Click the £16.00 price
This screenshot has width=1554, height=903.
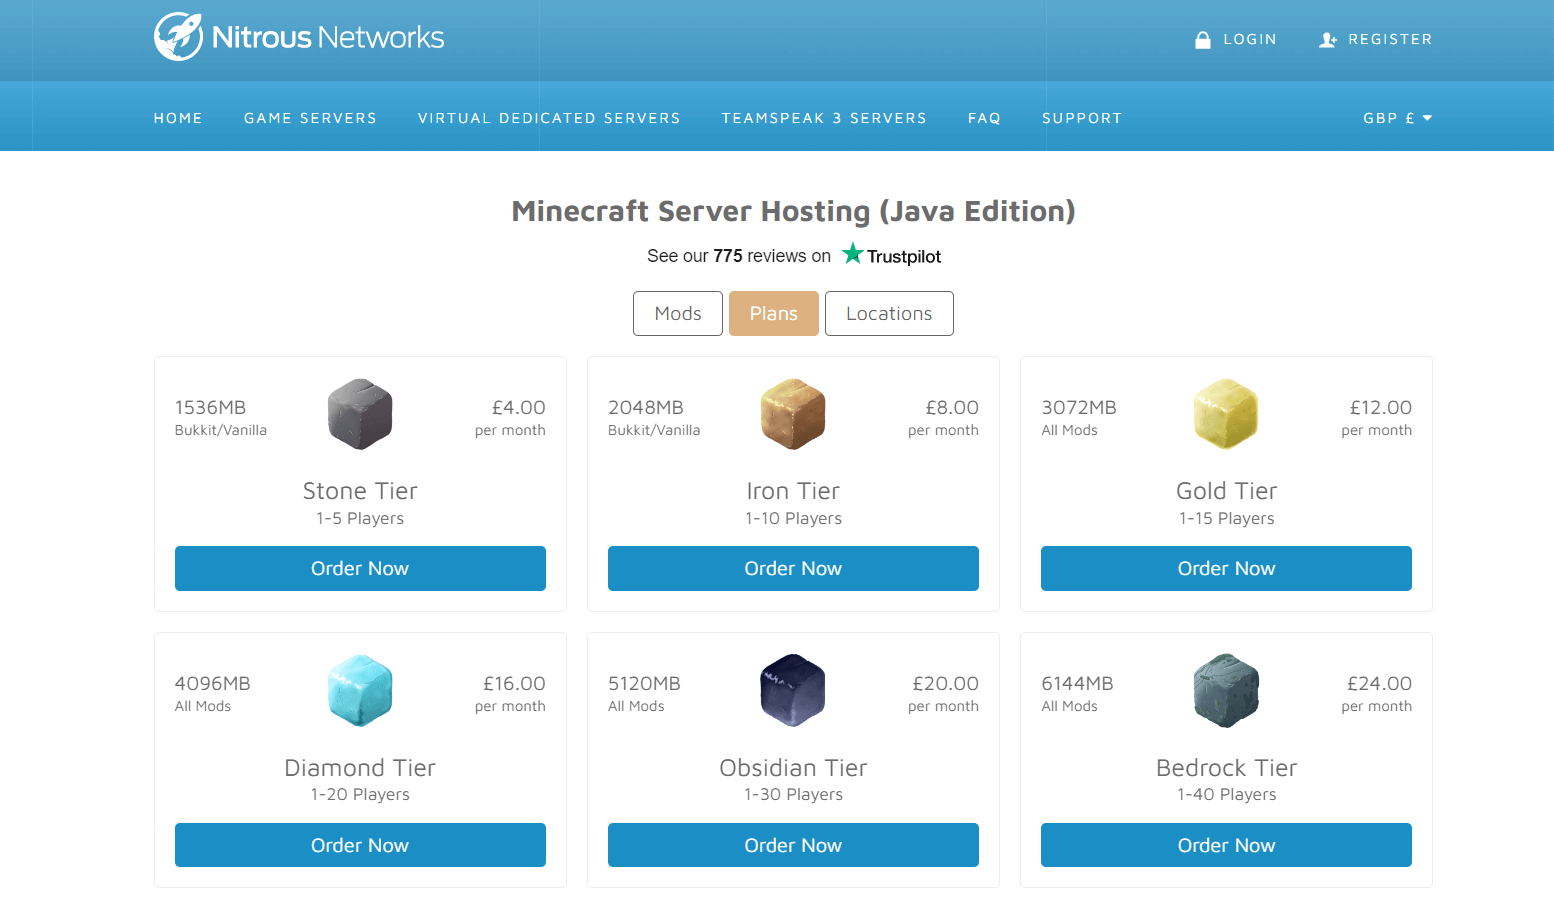(x=514, y=684)
